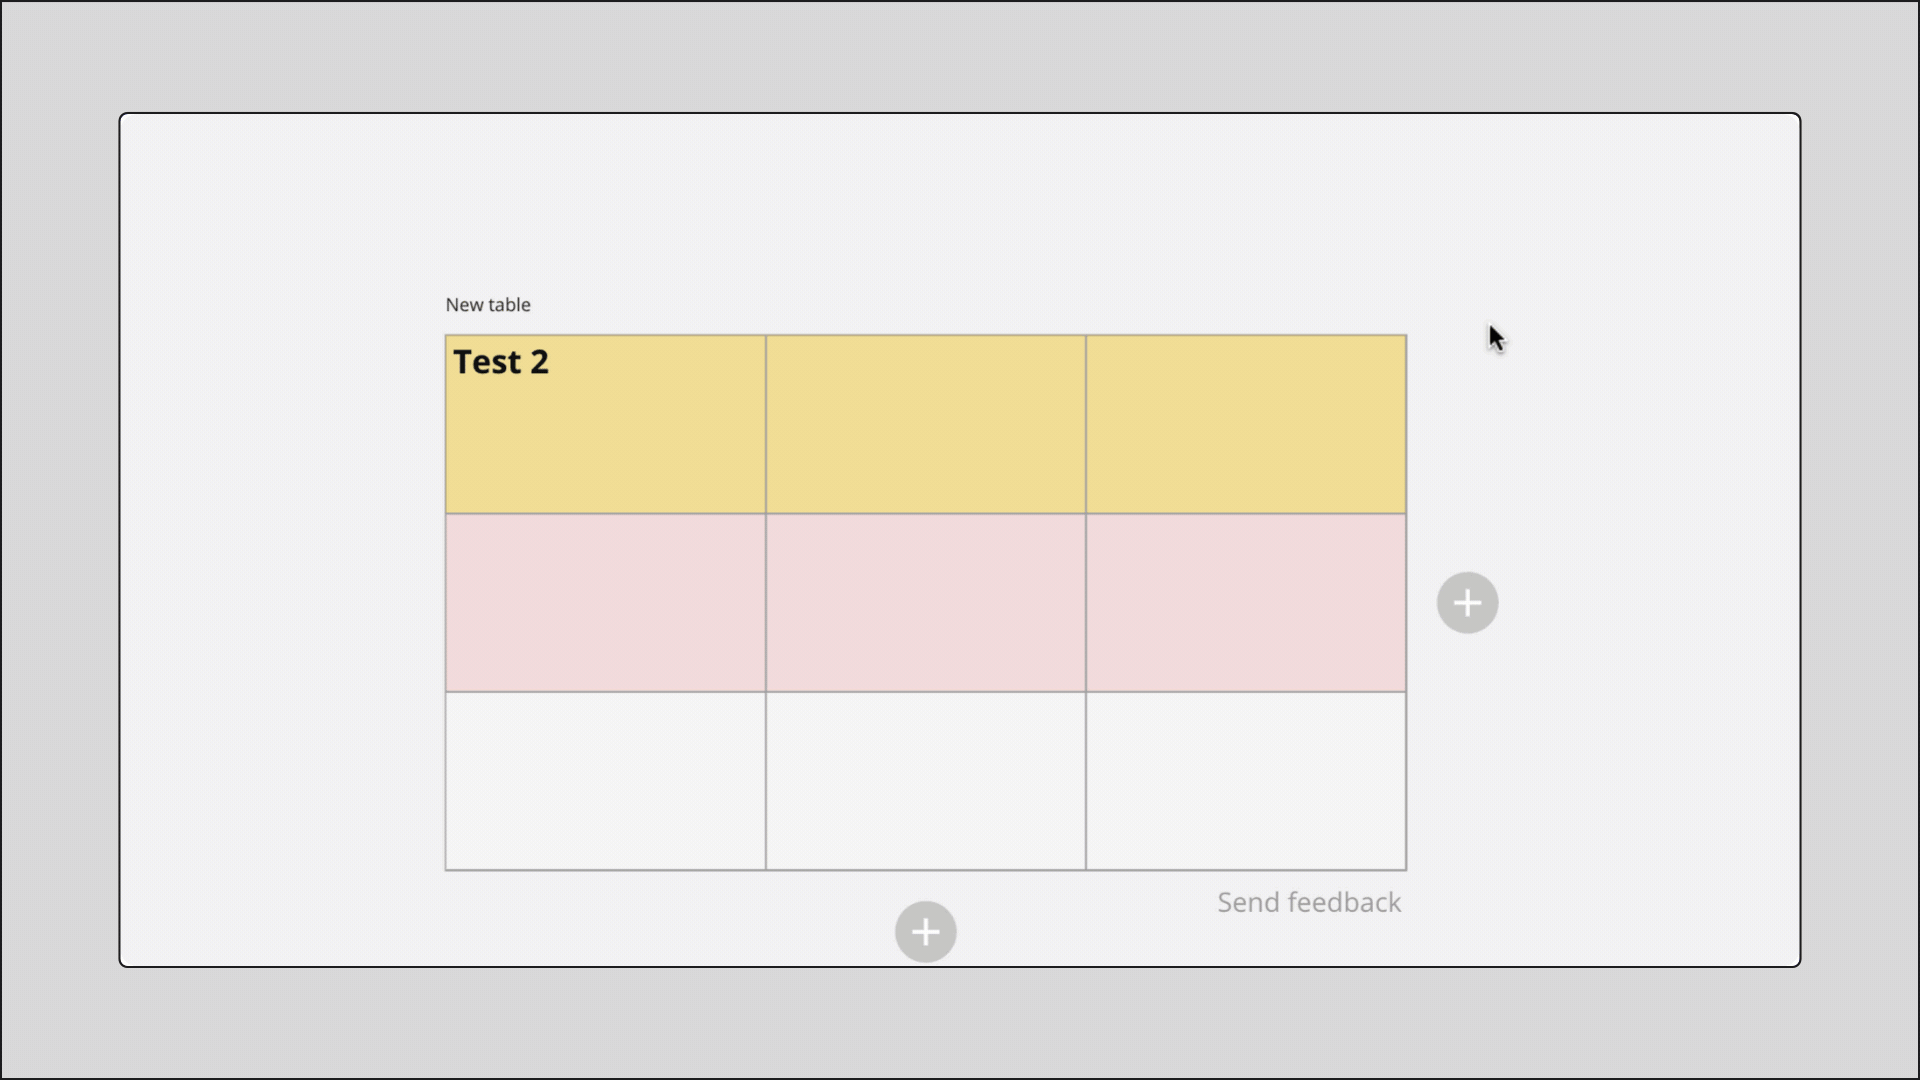Select the Test 2 header cell
The height and width of the screenshot is (1080, 1920).
(604, 424)
